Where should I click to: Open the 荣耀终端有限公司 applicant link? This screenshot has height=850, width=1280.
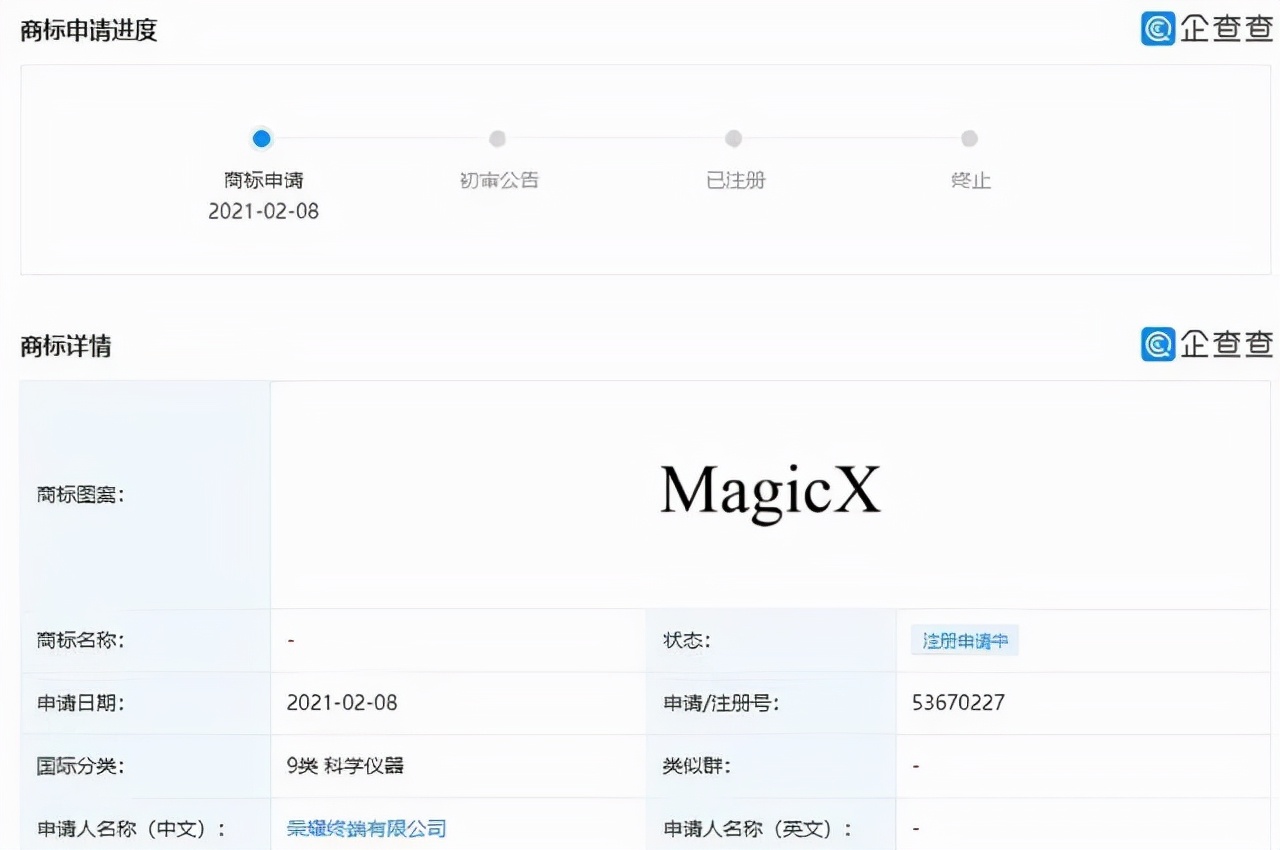pyautogui.click(x=366, y=828)
